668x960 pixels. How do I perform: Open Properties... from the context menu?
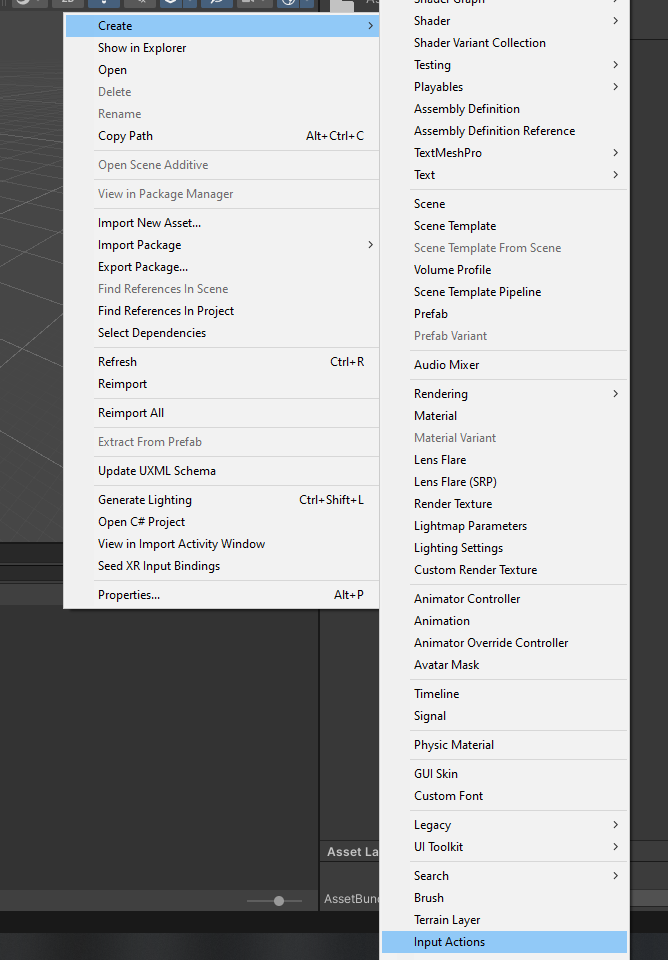coord(129,595)
